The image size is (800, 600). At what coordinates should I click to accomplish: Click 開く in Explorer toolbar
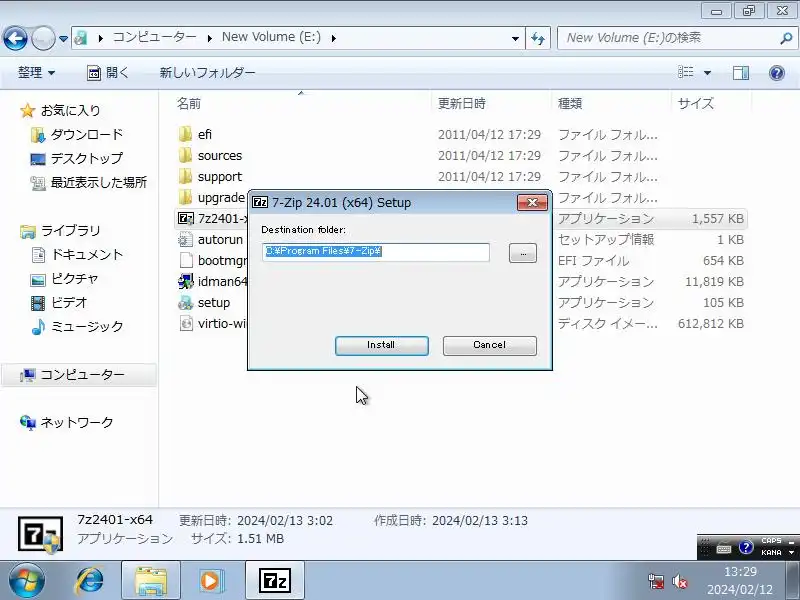tap(108, 73)
